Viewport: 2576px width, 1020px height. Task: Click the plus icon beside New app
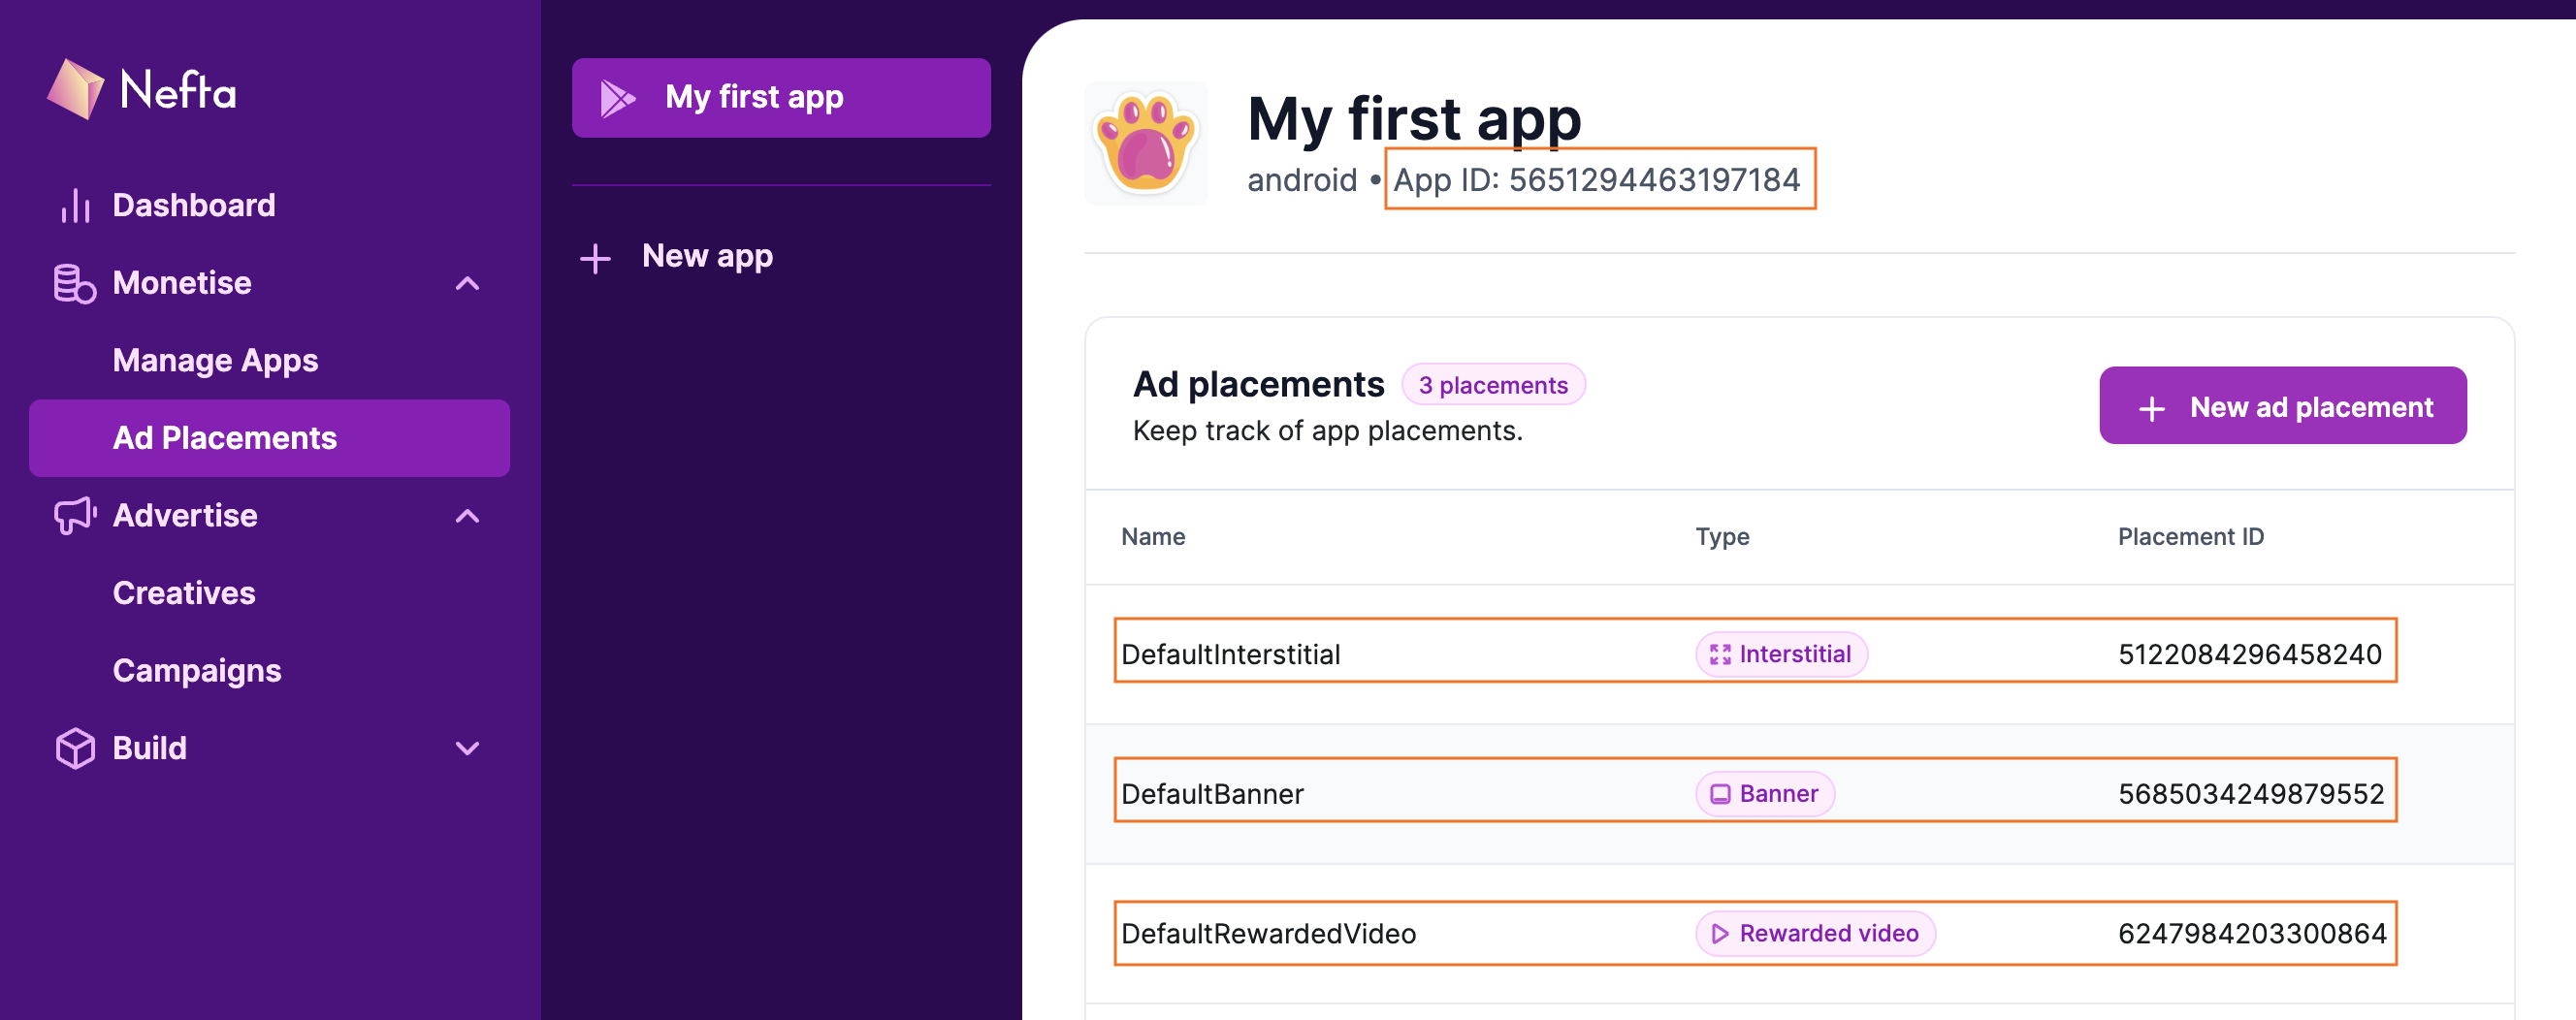pos(595,258)
